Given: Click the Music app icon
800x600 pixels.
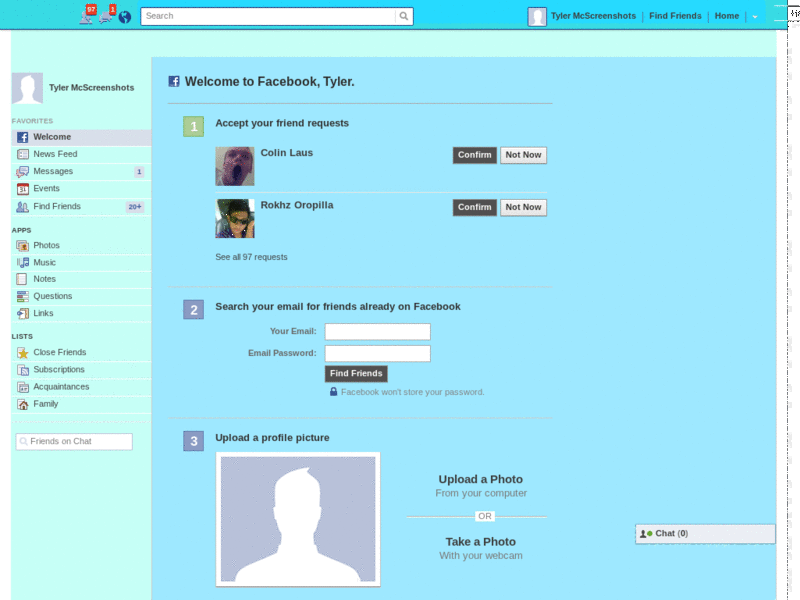Looking at the screenshot, I should tap(22, 262).
